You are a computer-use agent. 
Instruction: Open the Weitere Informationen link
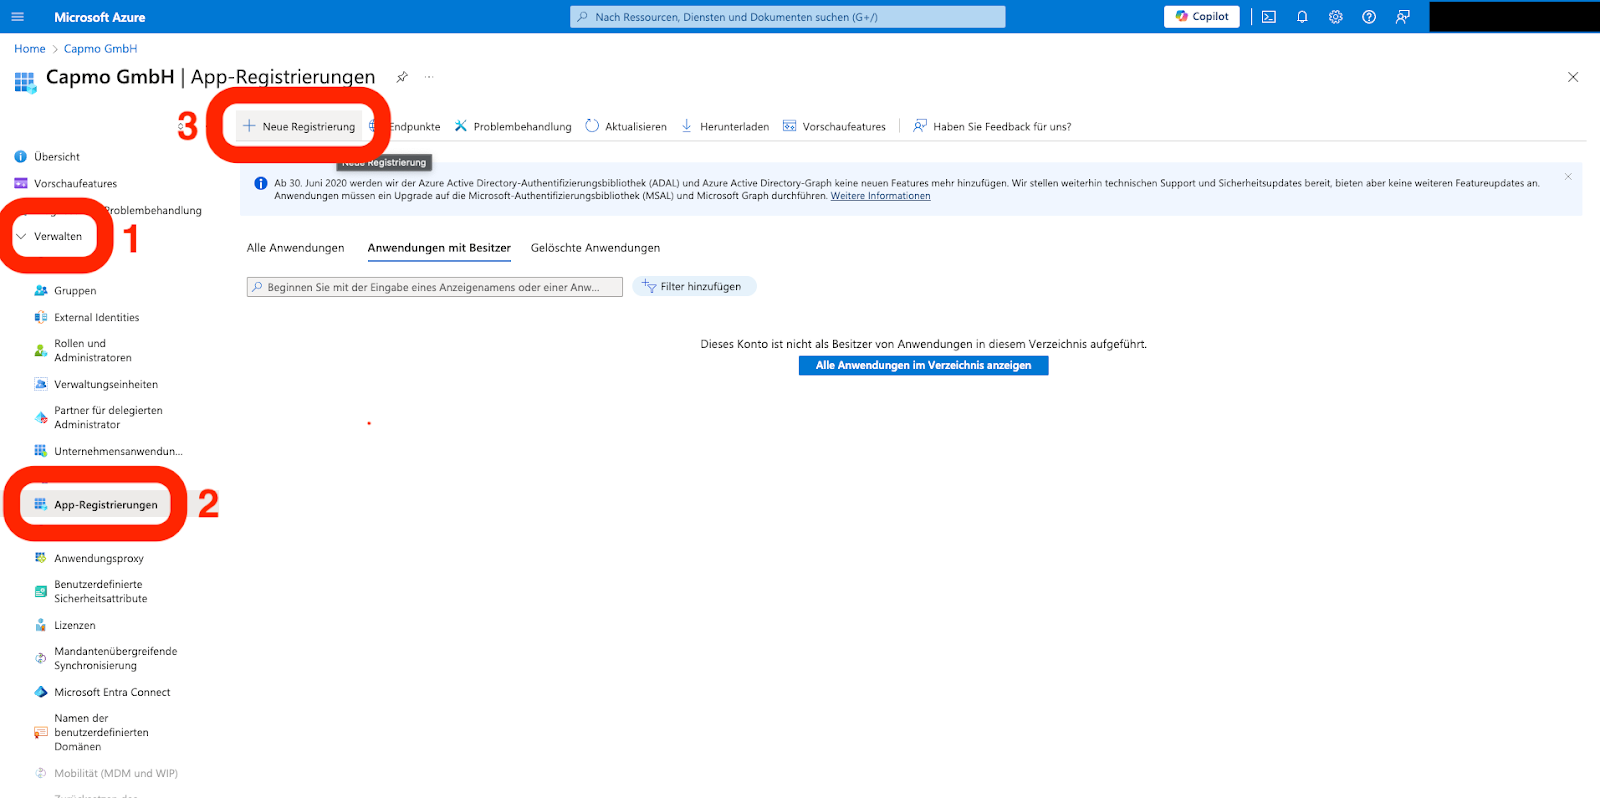880,196
